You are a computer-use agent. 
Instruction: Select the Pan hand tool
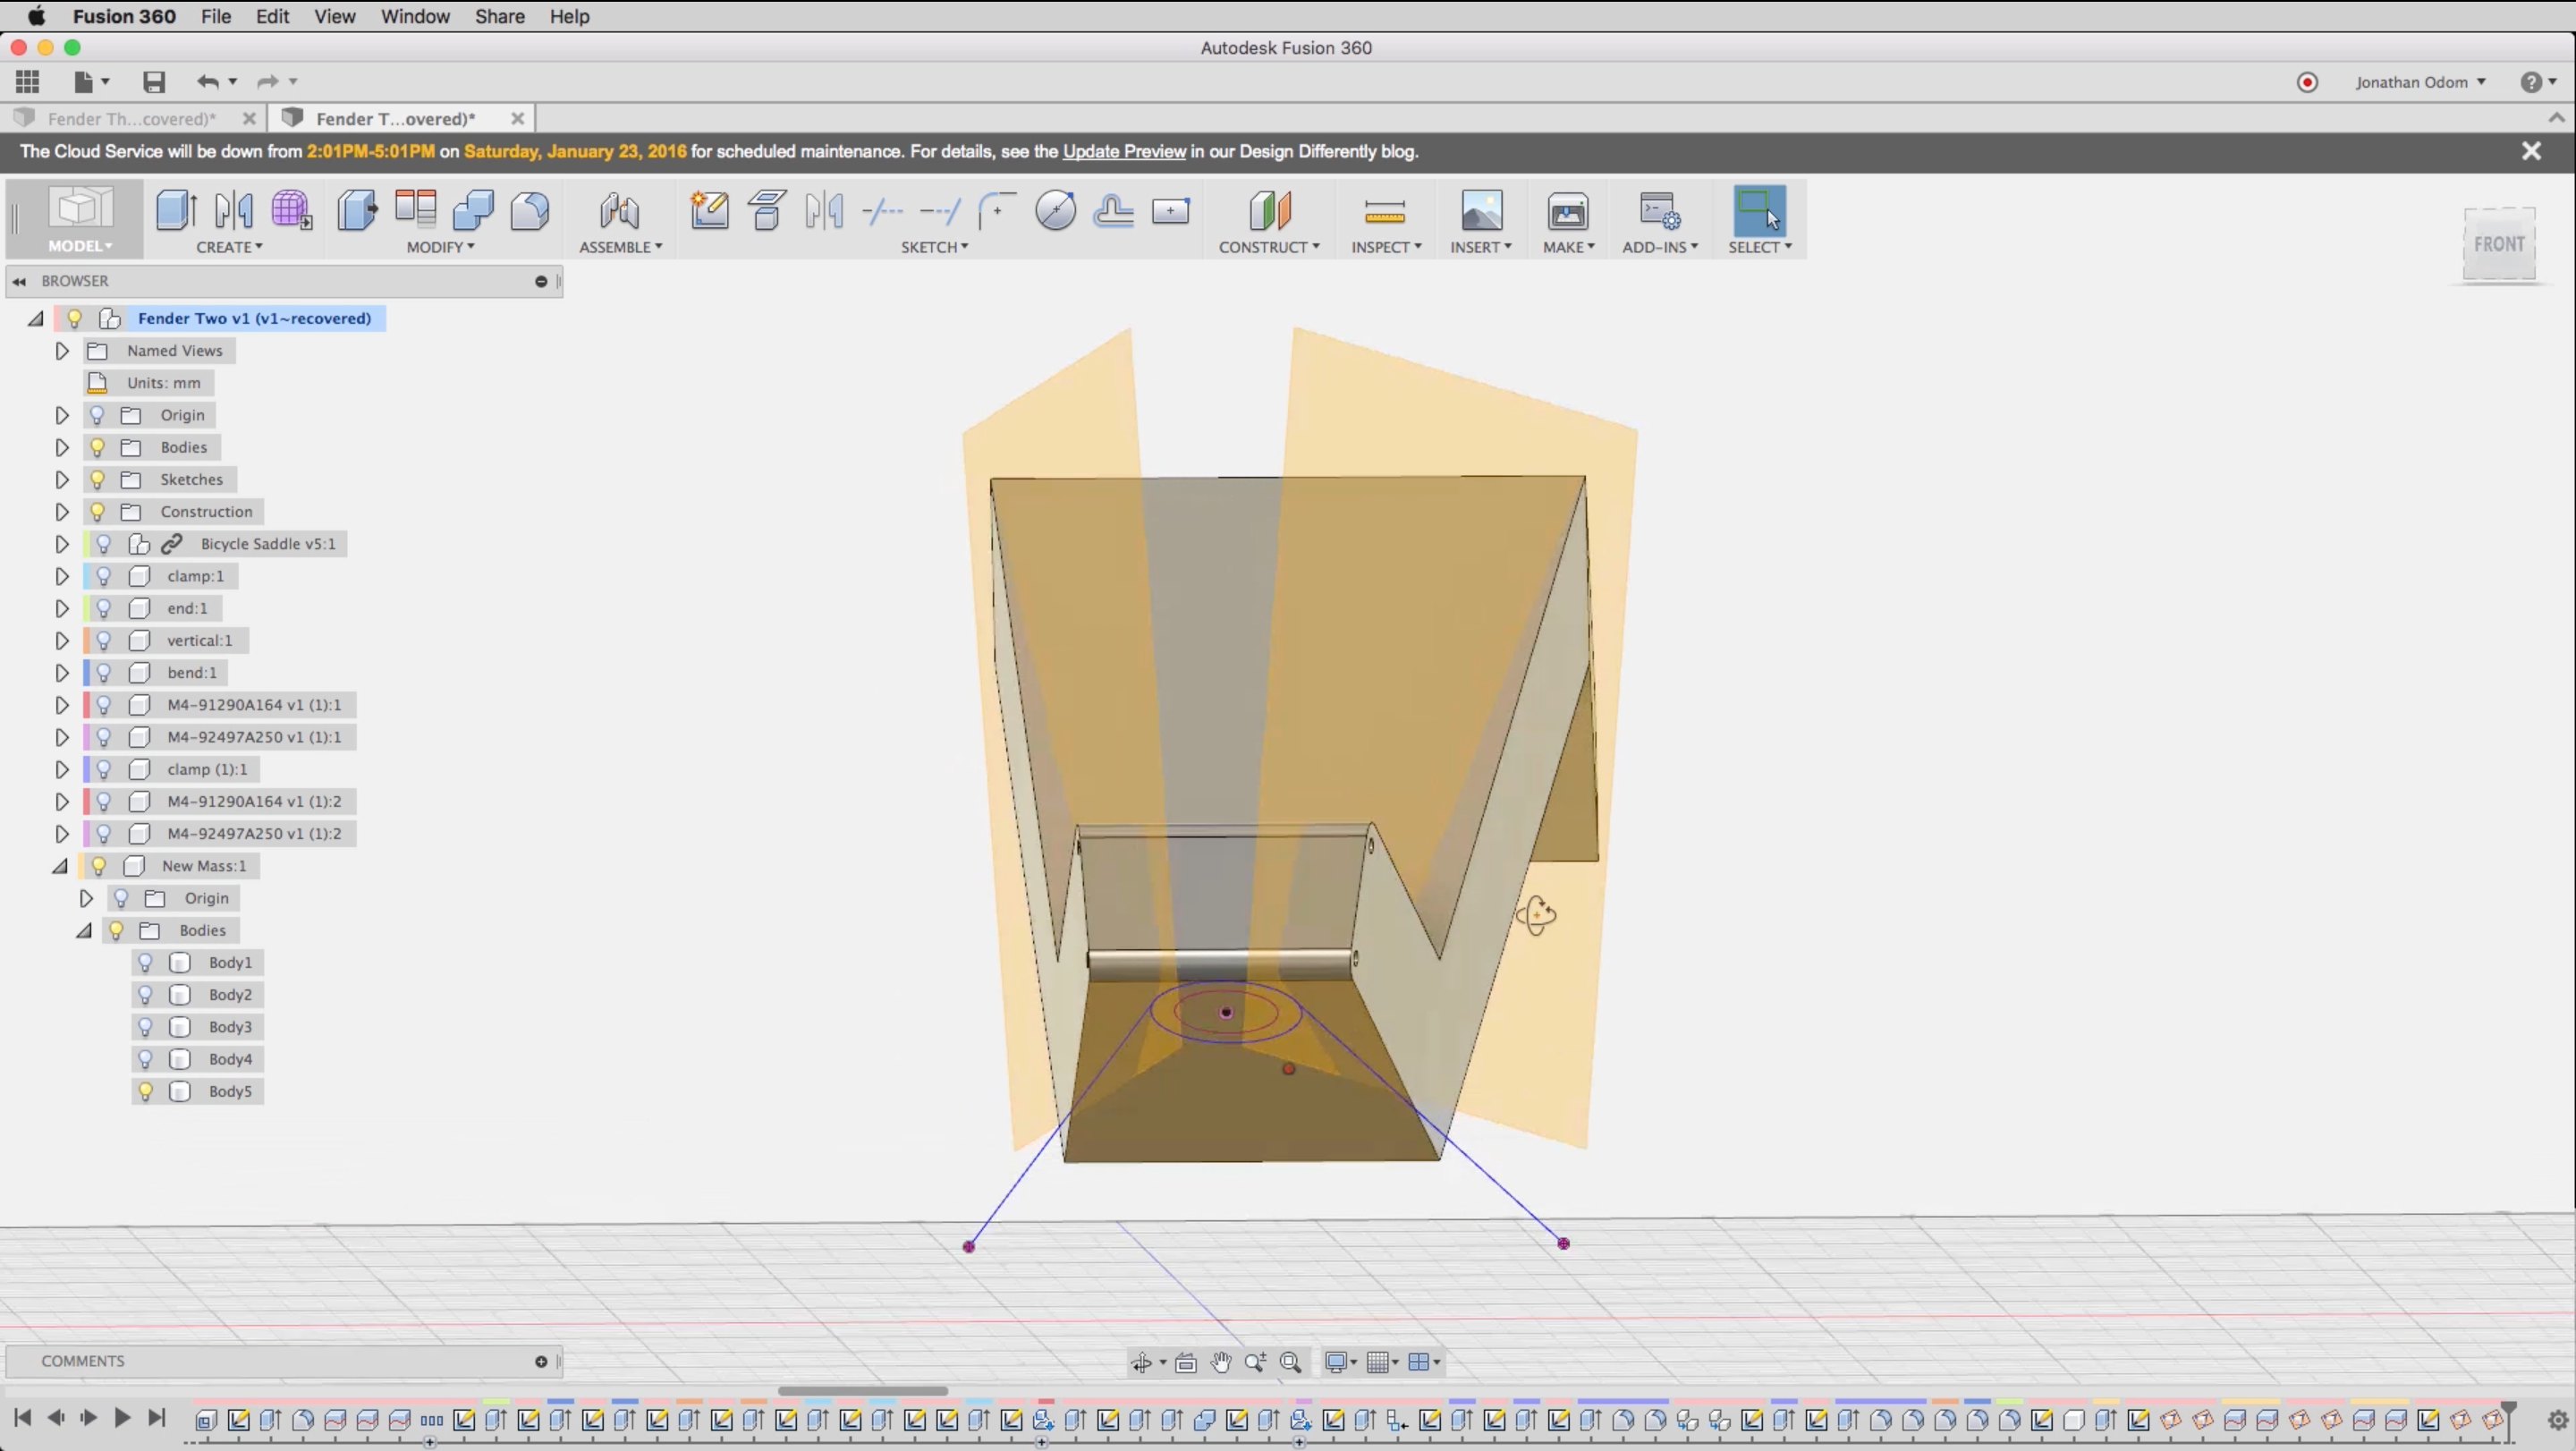[x=1220, y=1362]
